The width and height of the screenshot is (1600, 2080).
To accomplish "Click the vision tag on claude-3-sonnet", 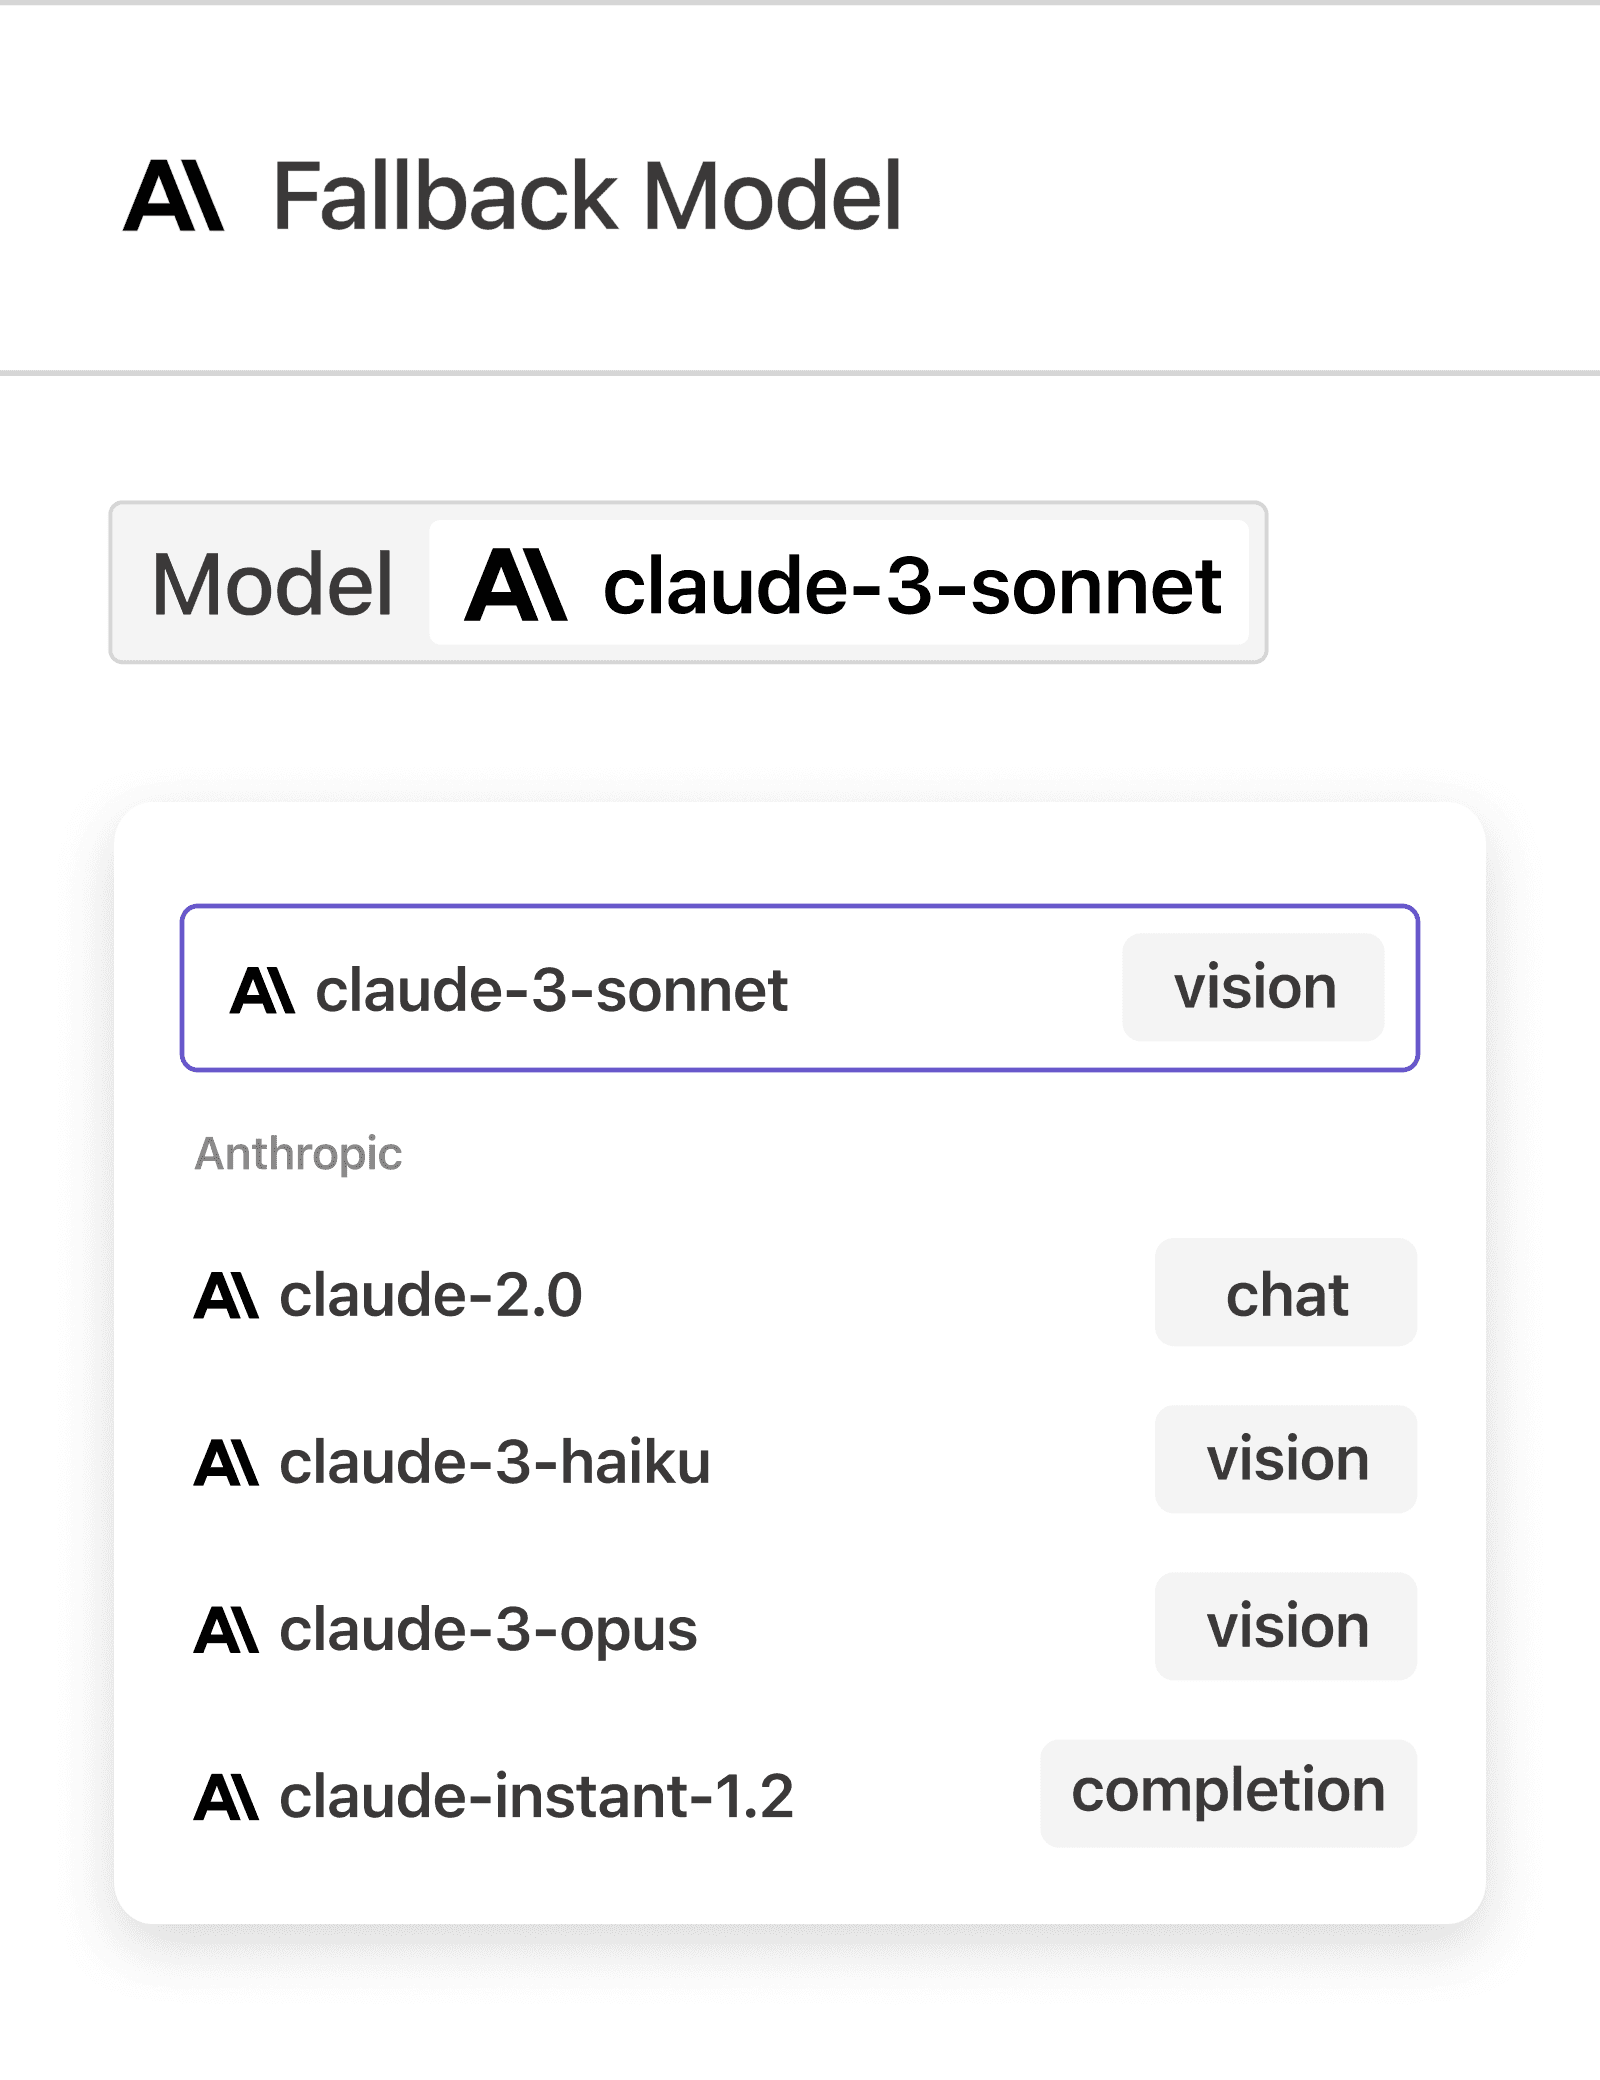I will [1254, 988].
